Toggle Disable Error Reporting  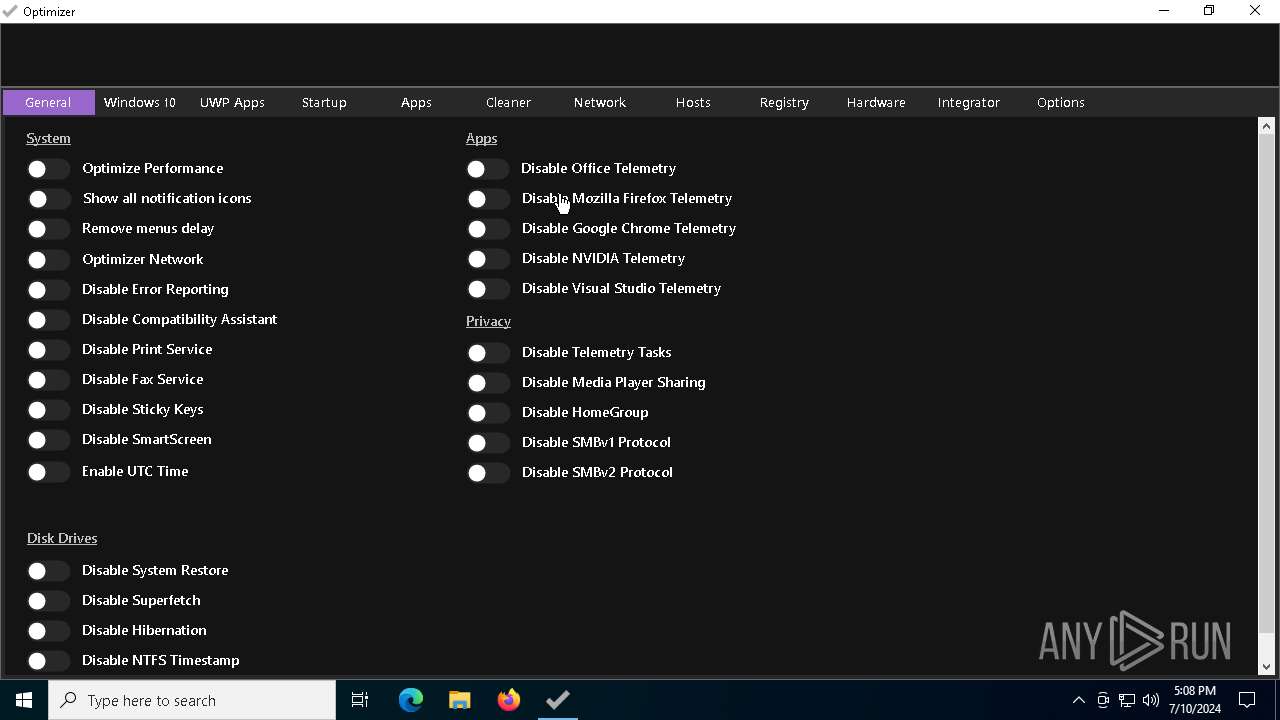(x=48, y=290)
